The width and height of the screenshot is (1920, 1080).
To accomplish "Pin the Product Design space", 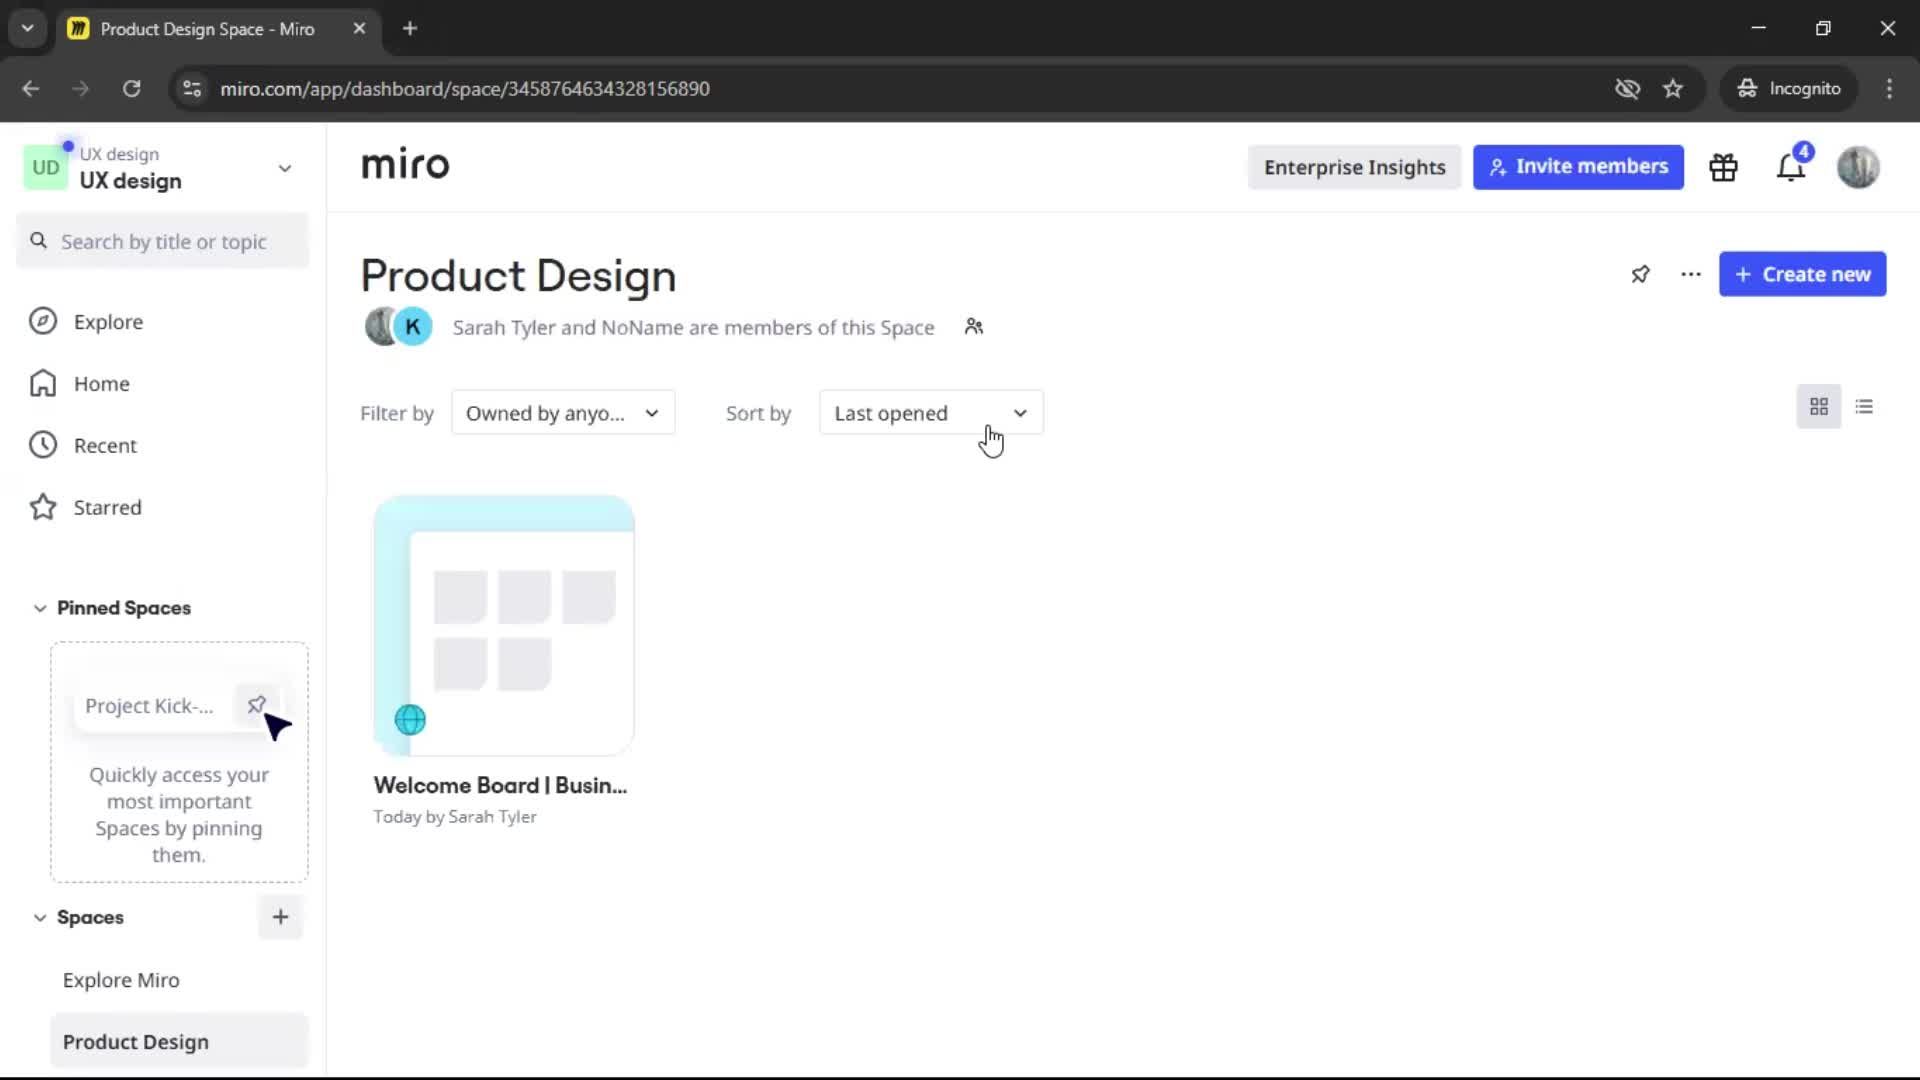I will click(x=1640, y=274).
